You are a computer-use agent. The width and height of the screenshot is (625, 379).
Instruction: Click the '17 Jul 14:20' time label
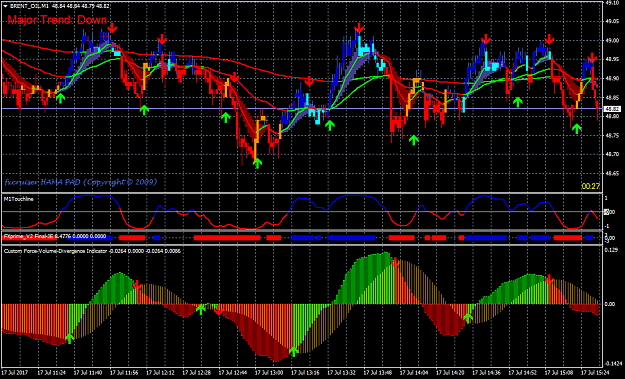click(451, 373)
